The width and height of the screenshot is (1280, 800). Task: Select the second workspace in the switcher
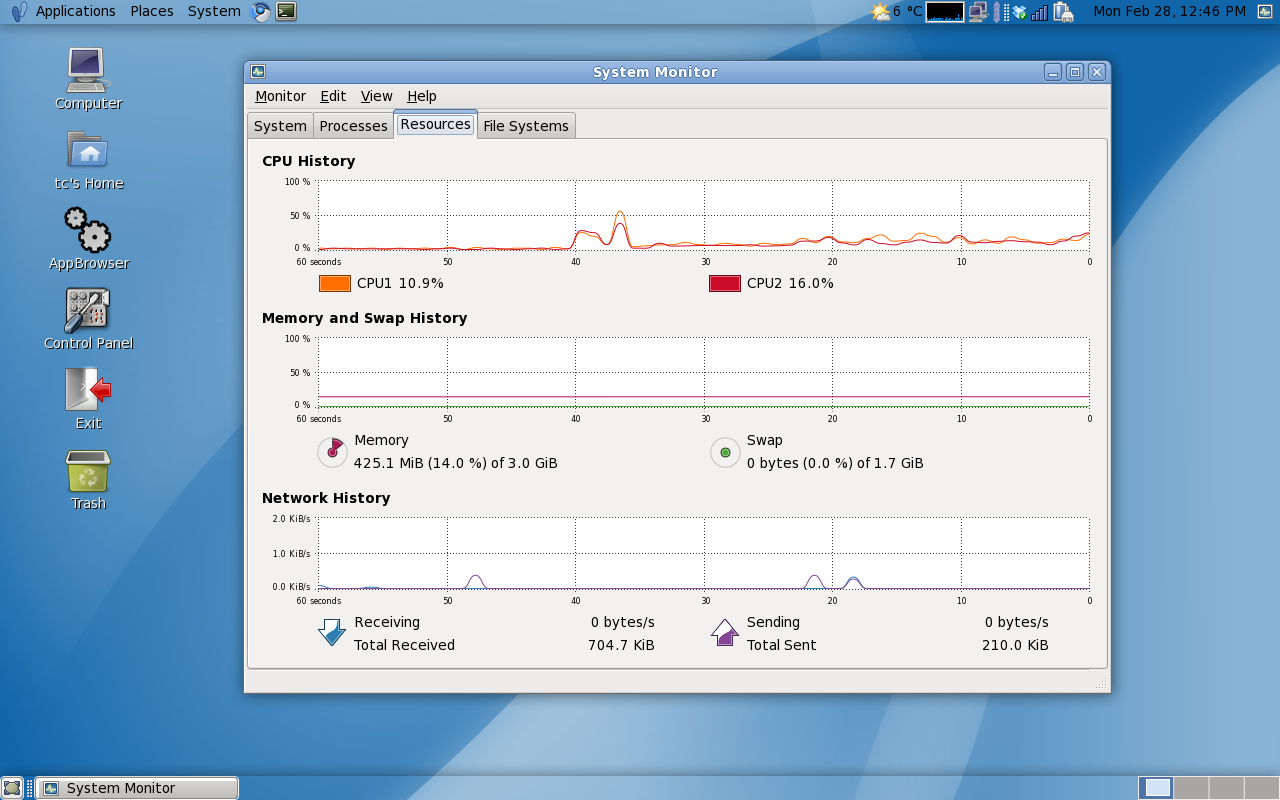tap(1191, 788)
